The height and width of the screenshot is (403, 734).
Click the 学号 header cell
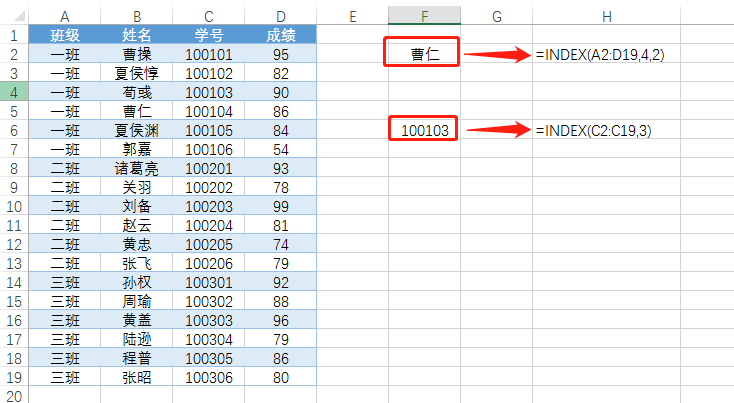point(208,35)
